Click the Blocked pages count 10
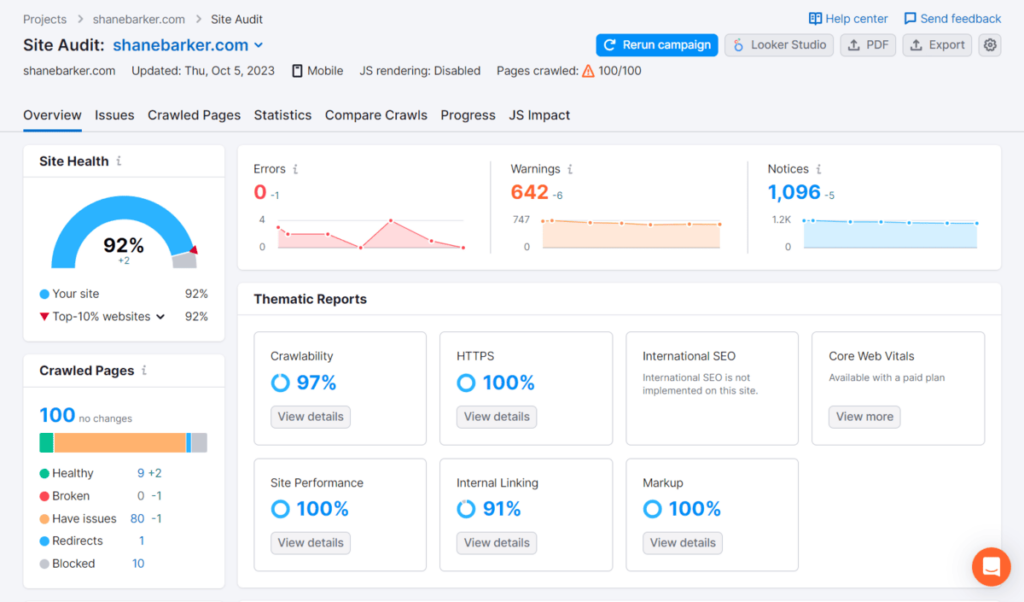This screenshot has width=1024, height=602. pyautogui.click(x=138, y=563)
